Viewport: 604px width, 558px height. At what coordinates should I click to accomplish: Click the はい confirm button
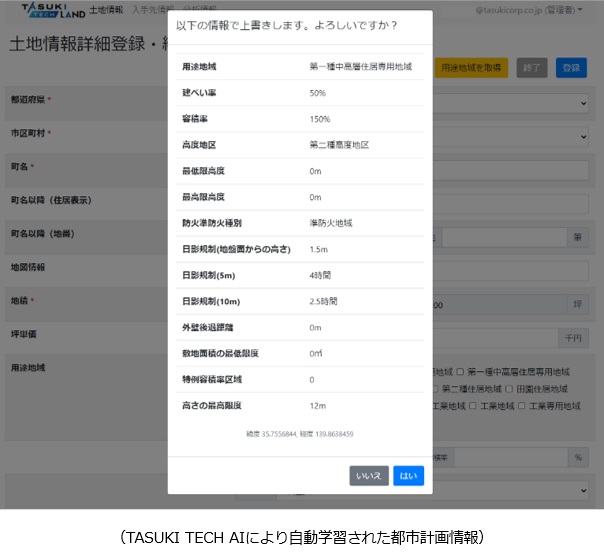(408, 476)
